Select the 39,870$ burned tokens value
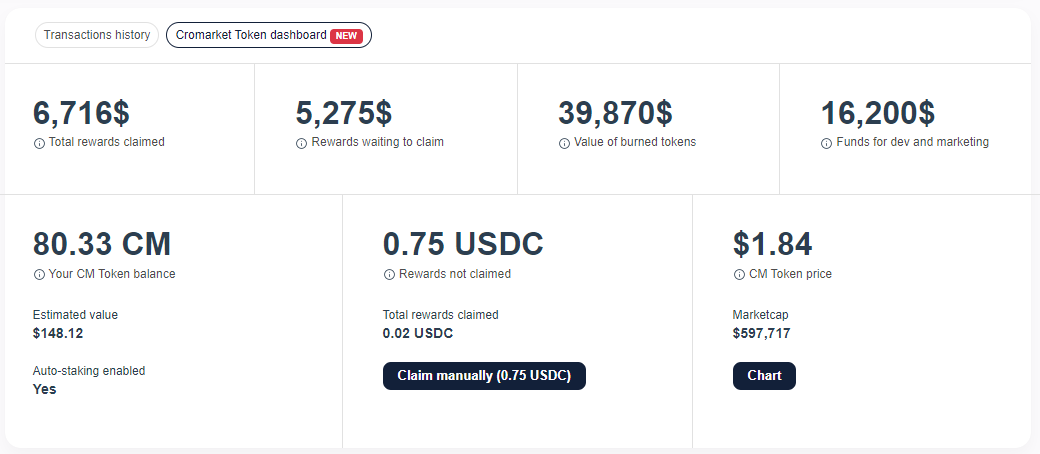This screenshot has height=454, width=1040. 615,113
